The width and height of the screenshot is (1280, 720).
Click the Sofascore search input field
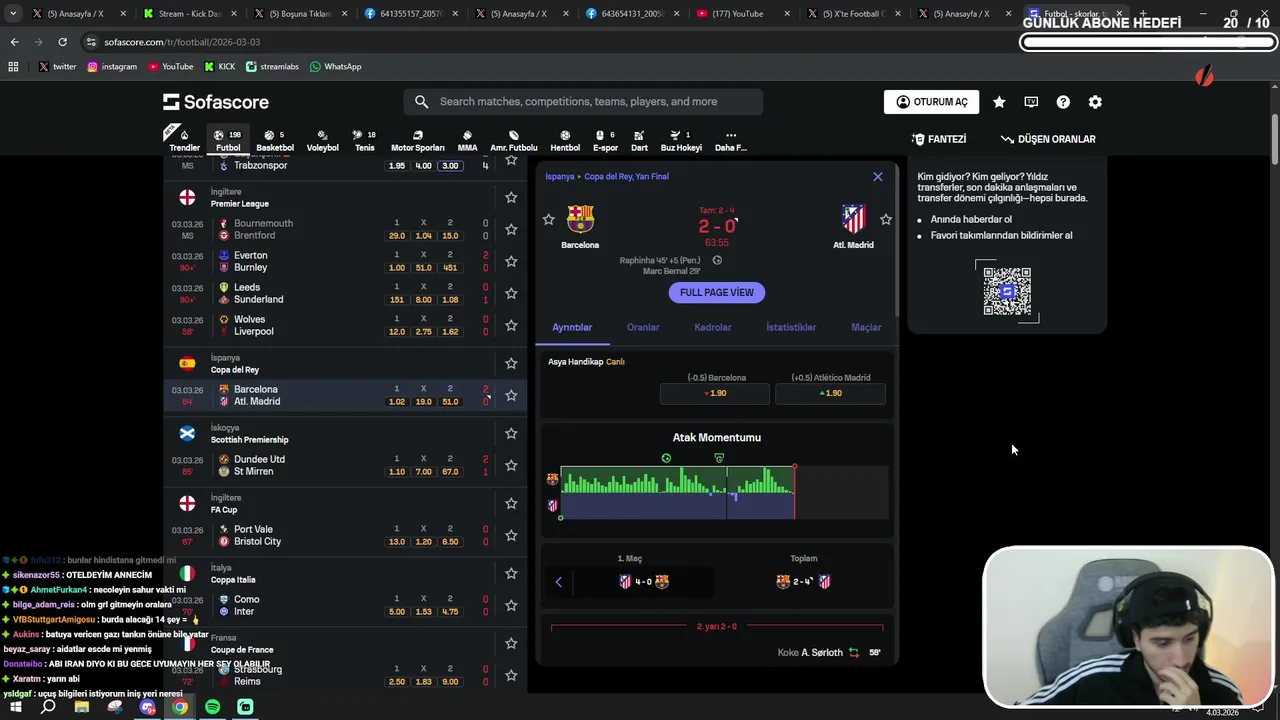click(583, 102)
